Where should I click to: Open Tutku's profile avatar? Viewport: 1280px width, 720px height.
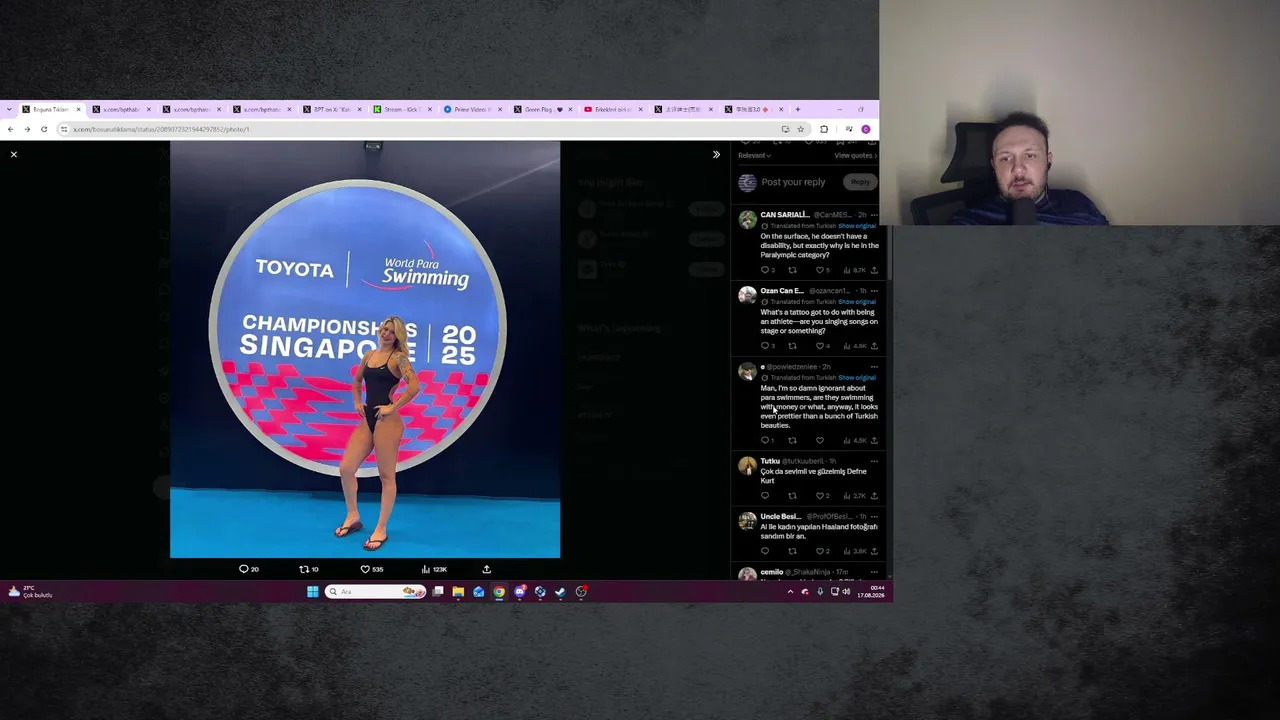point(747,465)
